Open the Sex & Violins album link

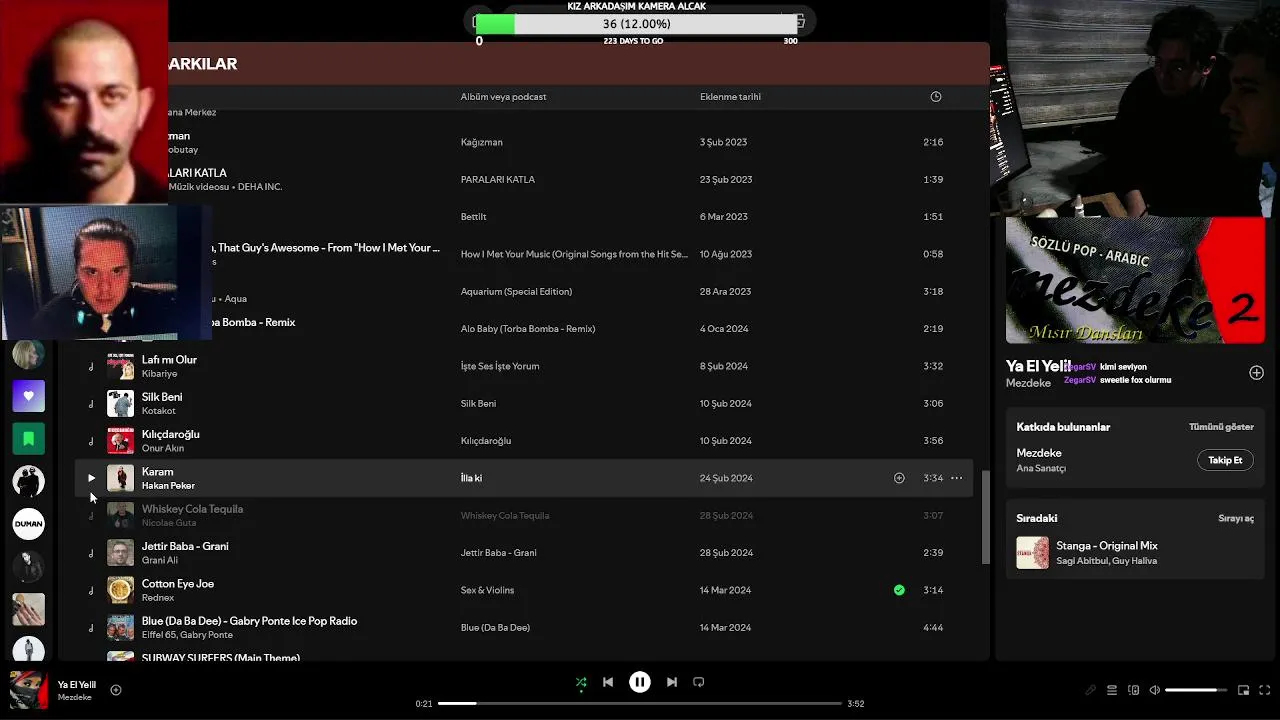click(487, 590)
